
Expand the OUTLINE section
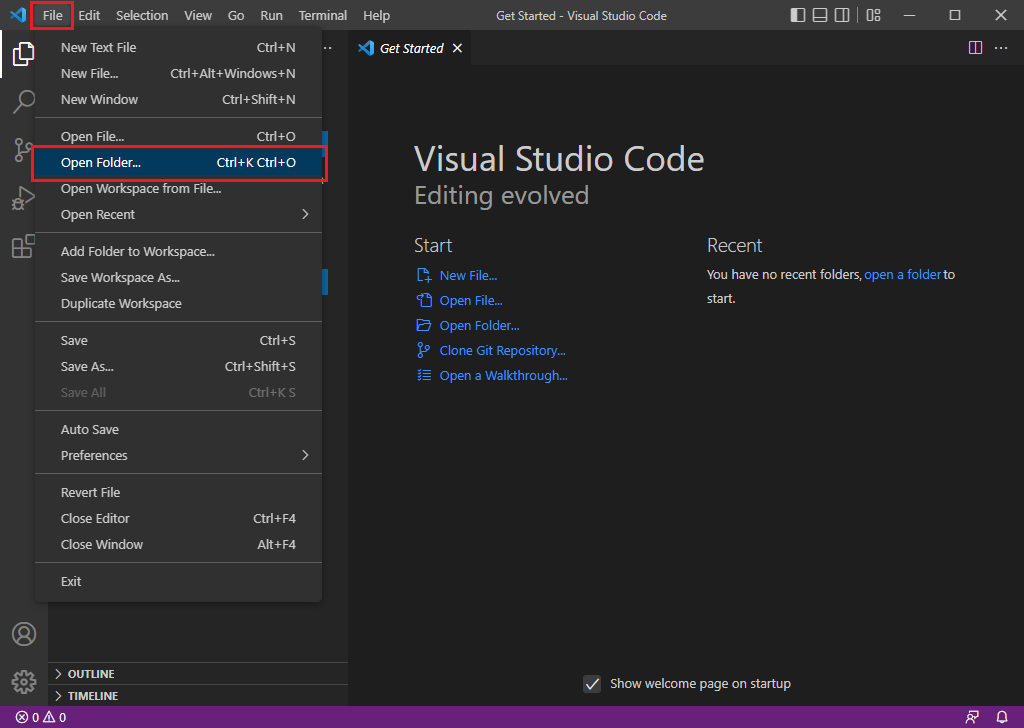coord(198,674)
